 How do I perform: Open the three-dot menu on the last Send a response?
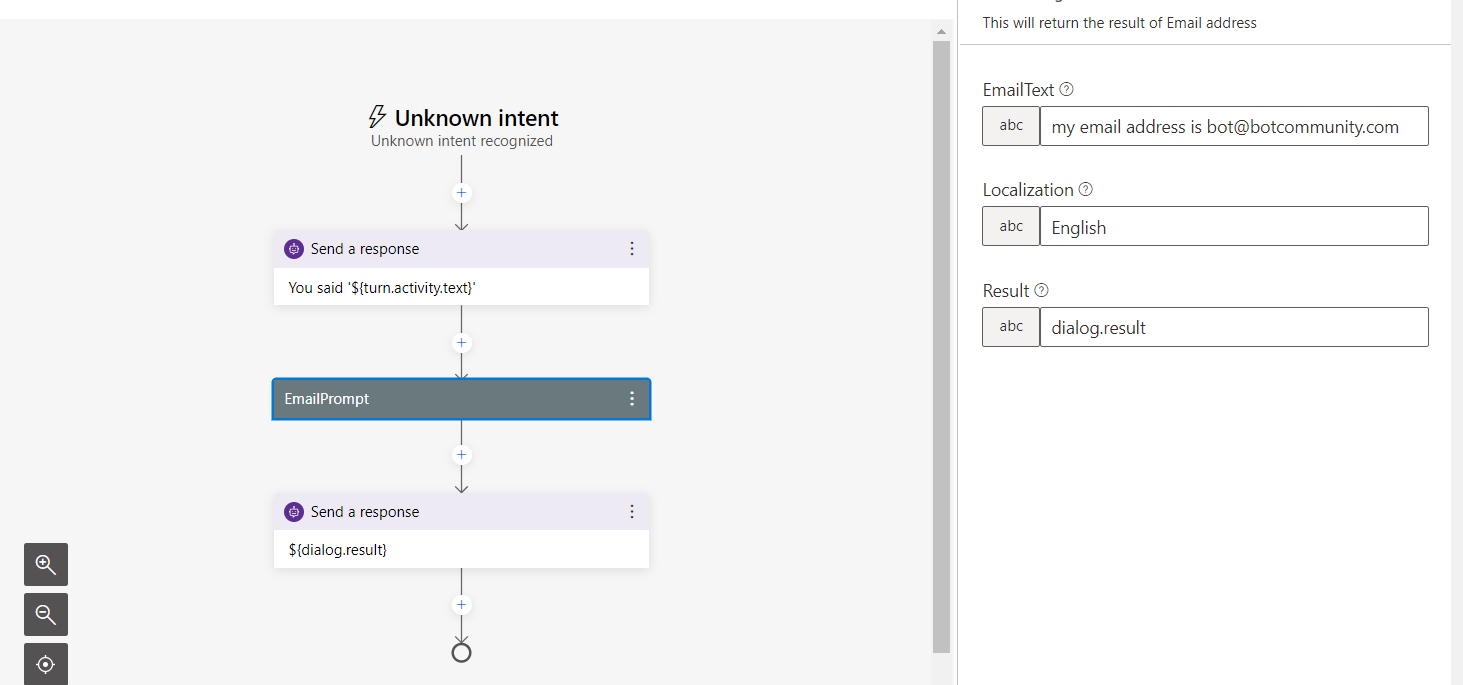[x=632, y=511]
